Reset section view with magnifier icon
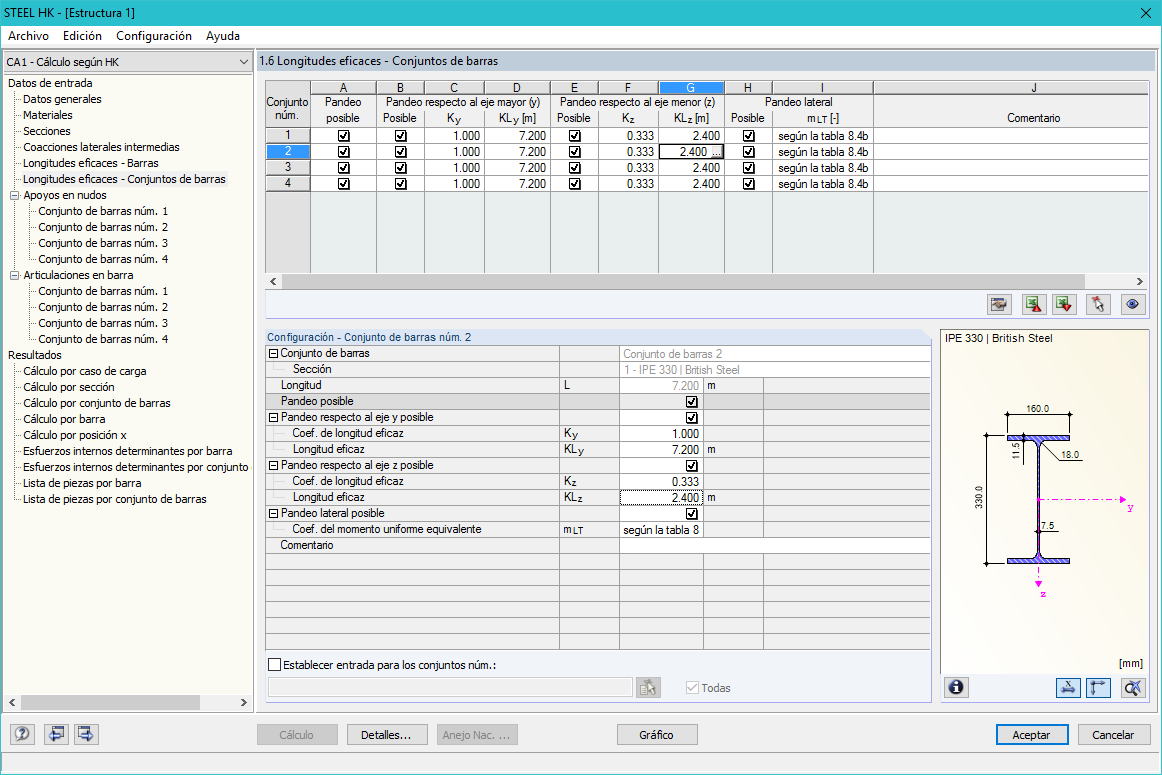This screenshot has width=1162, height=775. (x=1133, y=688)
